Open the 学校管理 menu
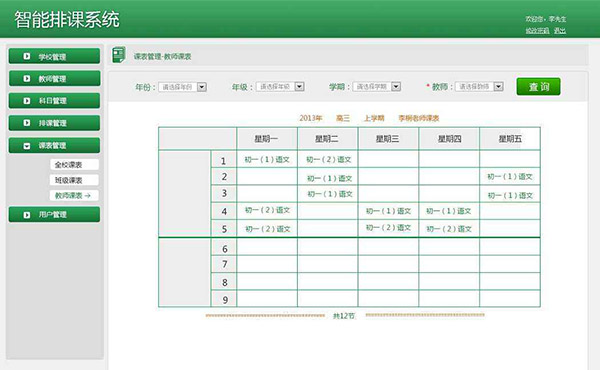Image resolution: width=600 pixels, height=370 pixels. point(54,56)
